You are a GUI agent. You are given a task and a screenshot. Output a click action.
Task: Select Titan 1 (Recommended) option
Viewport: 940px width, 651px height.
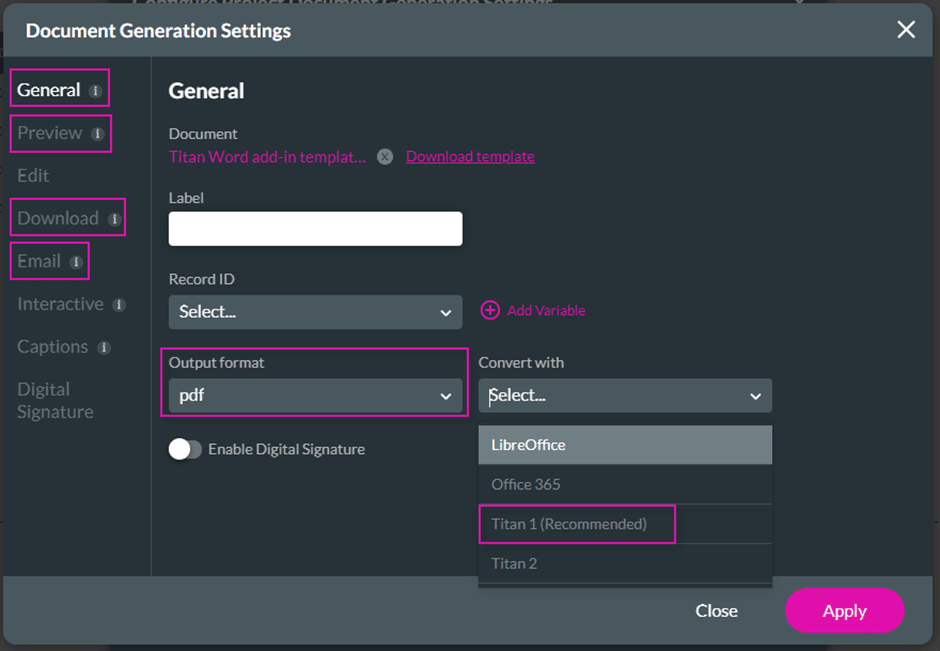pos(569,524)
